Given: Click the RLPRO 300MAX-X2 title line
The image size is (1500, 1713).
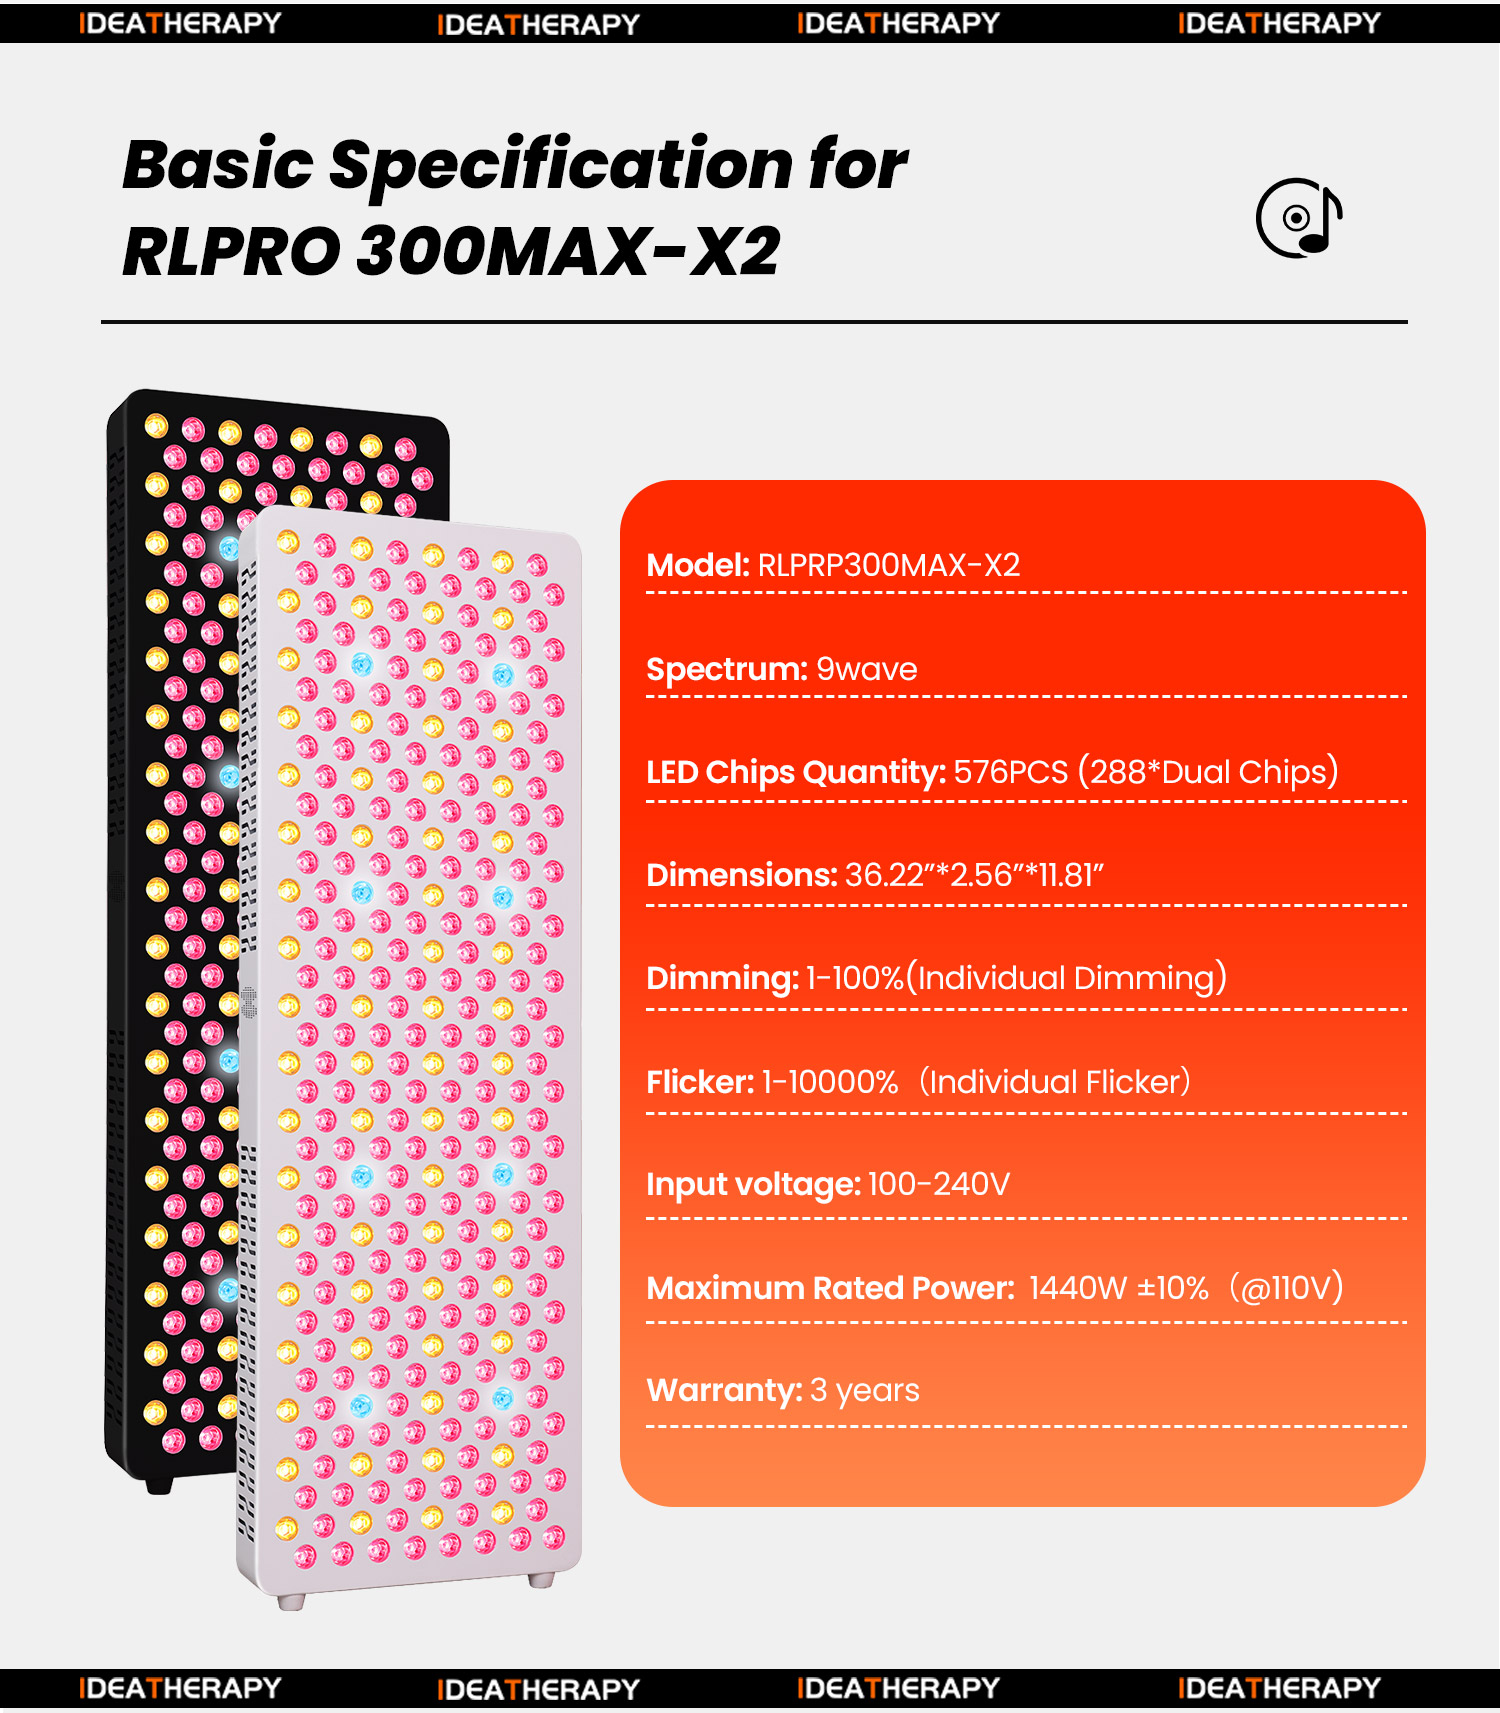Looking at the screenshot, I should tap(450, 251).
